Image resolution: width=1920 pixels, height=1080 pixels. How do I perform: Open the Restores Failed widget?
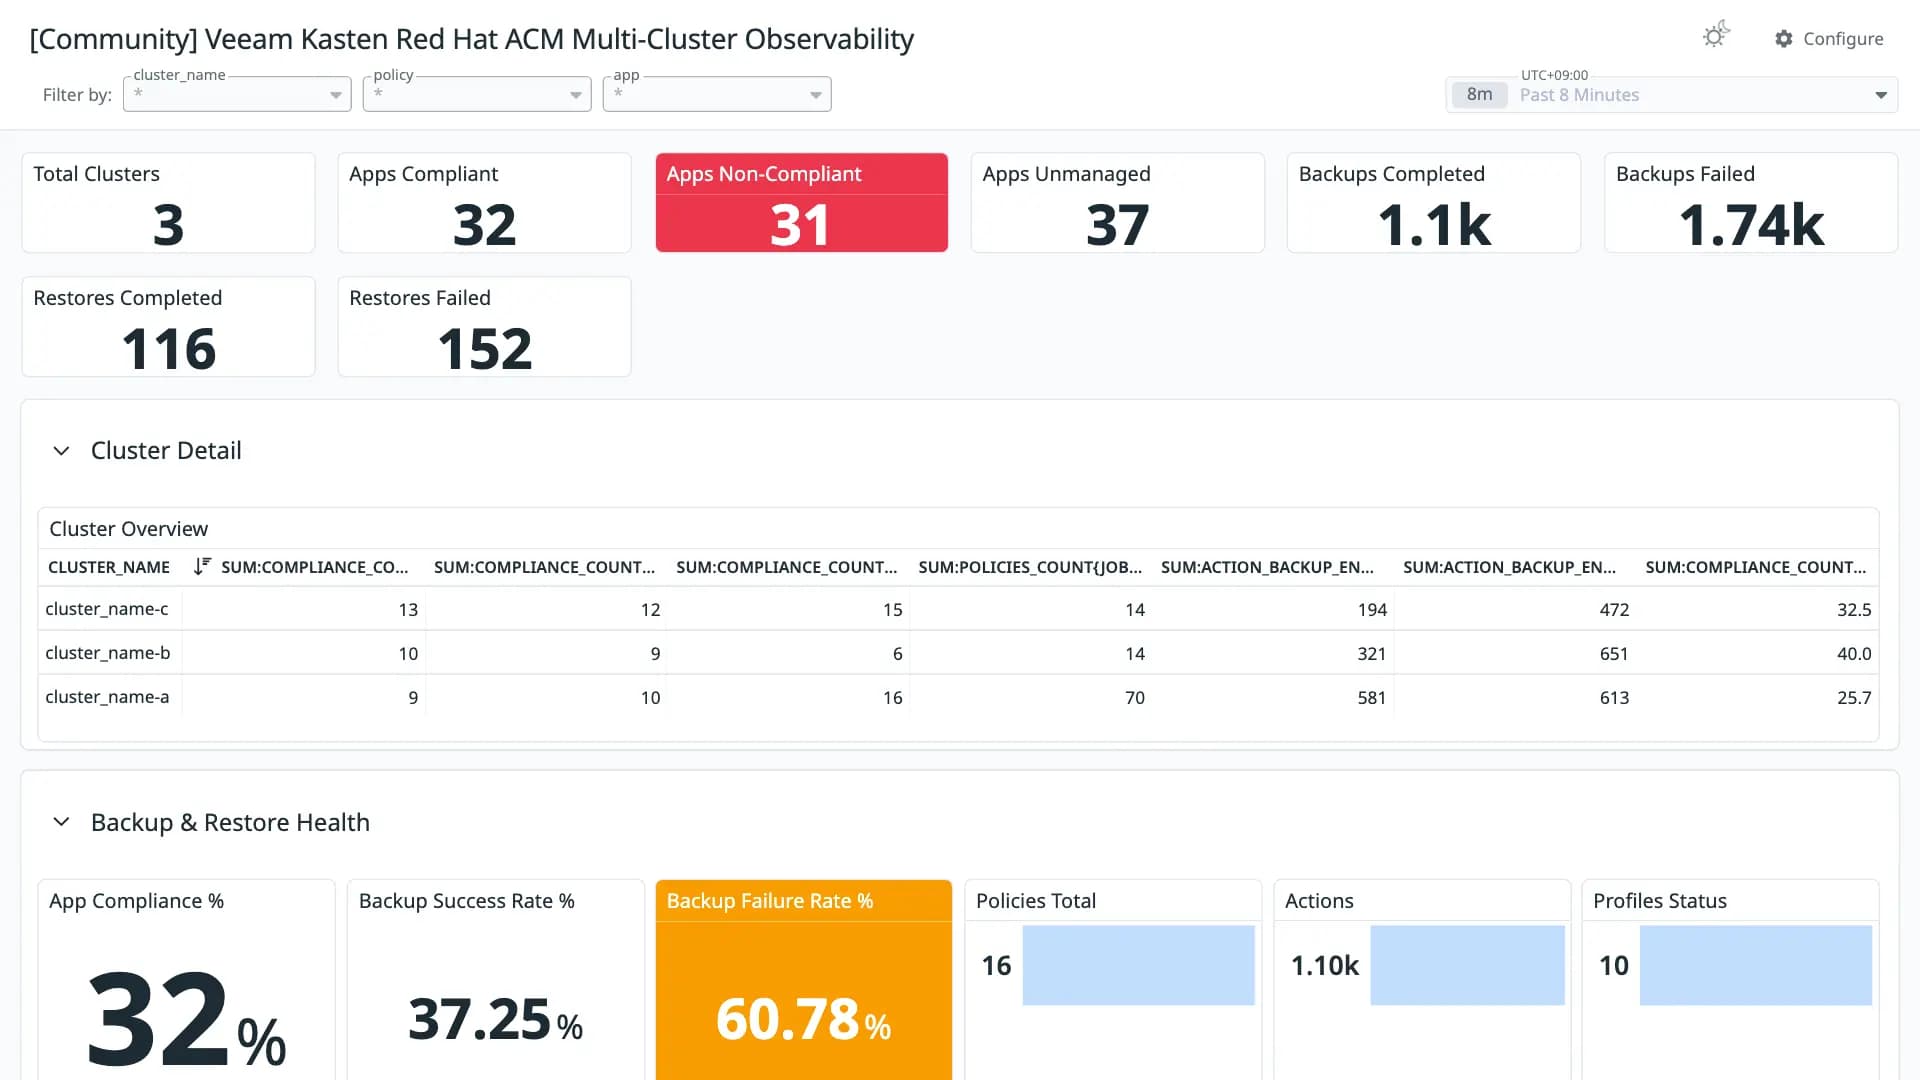484,327
